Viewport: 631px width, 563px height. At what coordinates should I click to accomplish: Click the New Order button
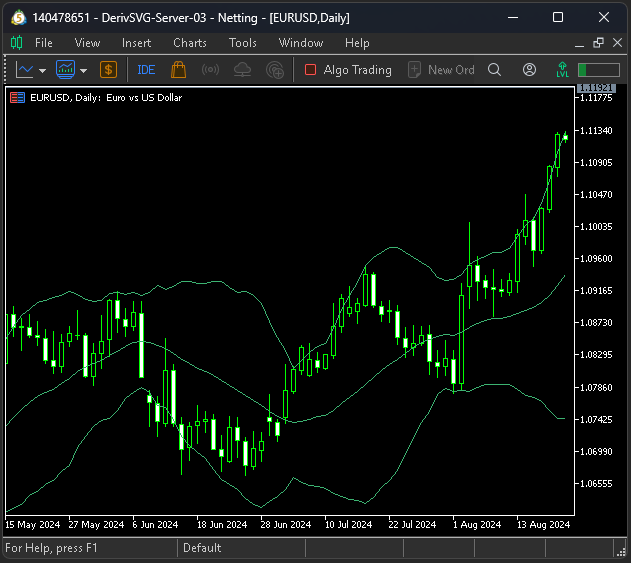pyautogui.click(x=441, y=70)
